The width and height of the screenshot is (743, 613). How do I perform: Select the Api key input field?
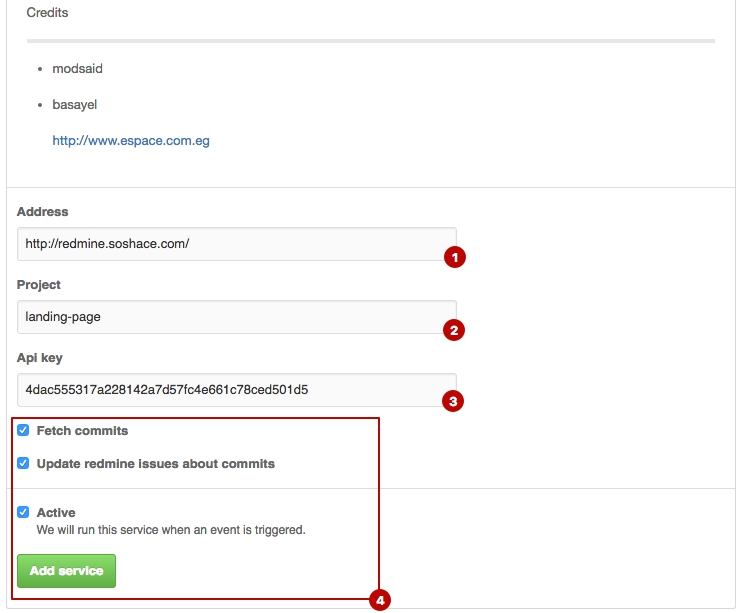[237, 390]
